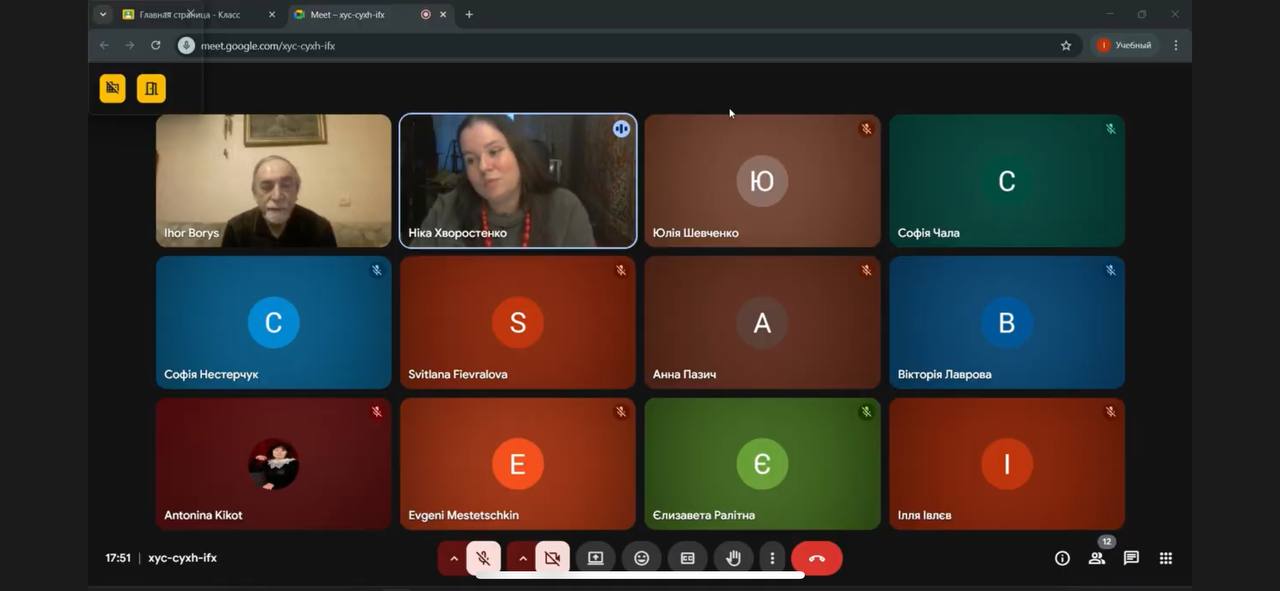Open a new browser tab
This screenshot has width=1280, height=591.
point(469,15)
